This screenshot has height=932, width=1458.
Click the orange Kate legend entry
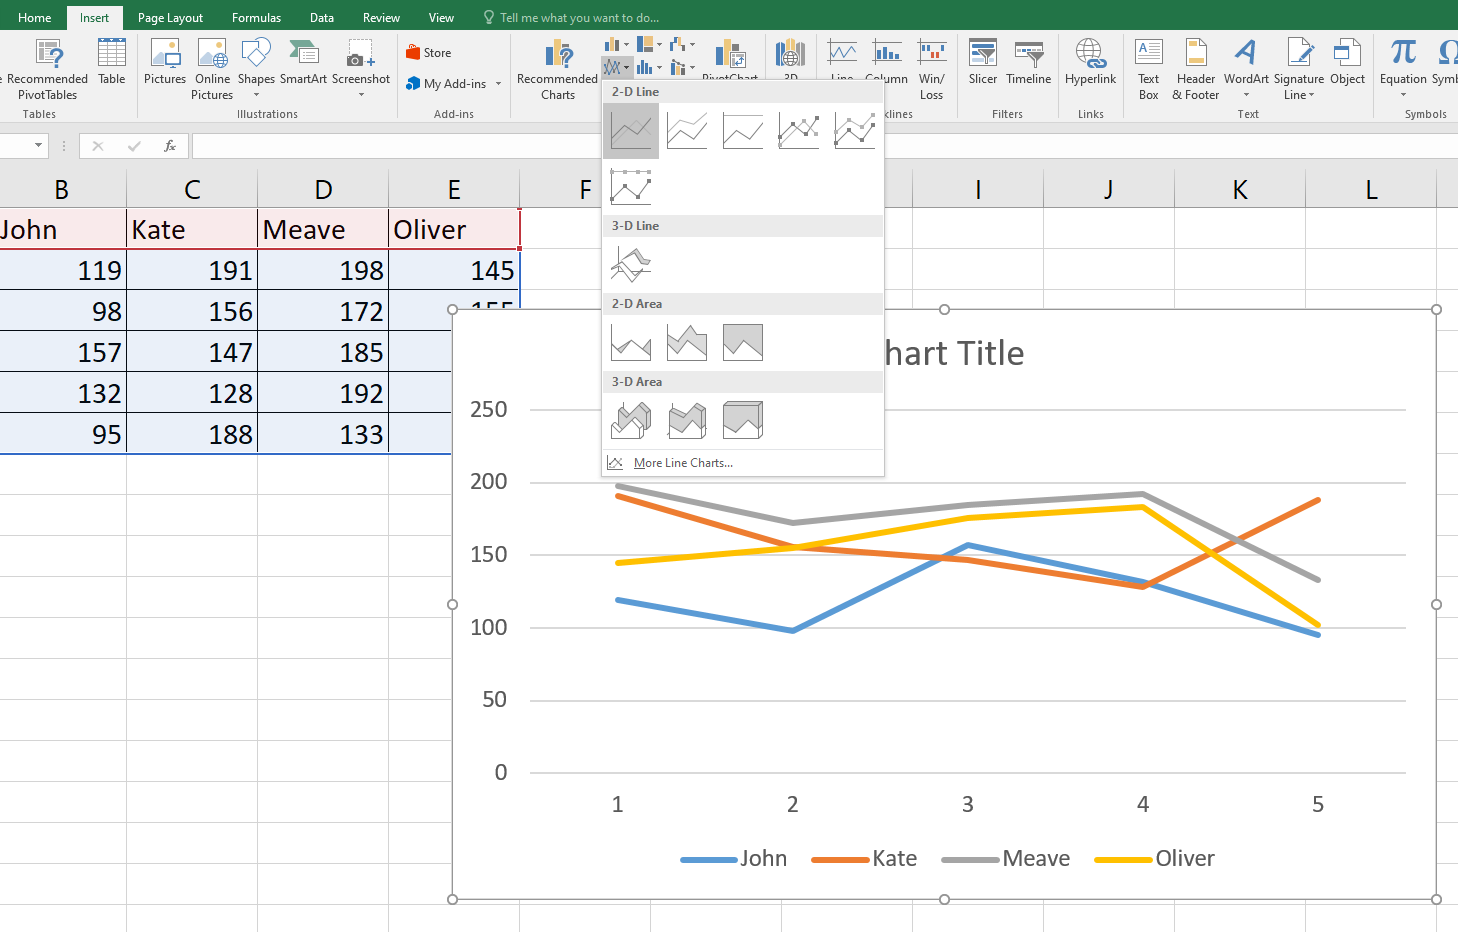coord(865,859)
